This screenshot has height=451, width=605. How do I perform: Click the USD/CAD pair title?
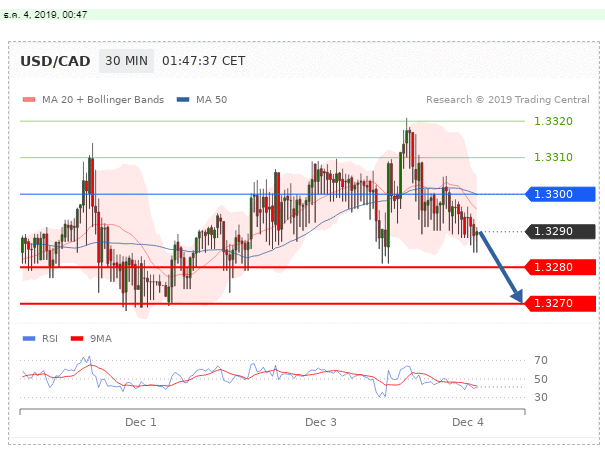point(55,61)
